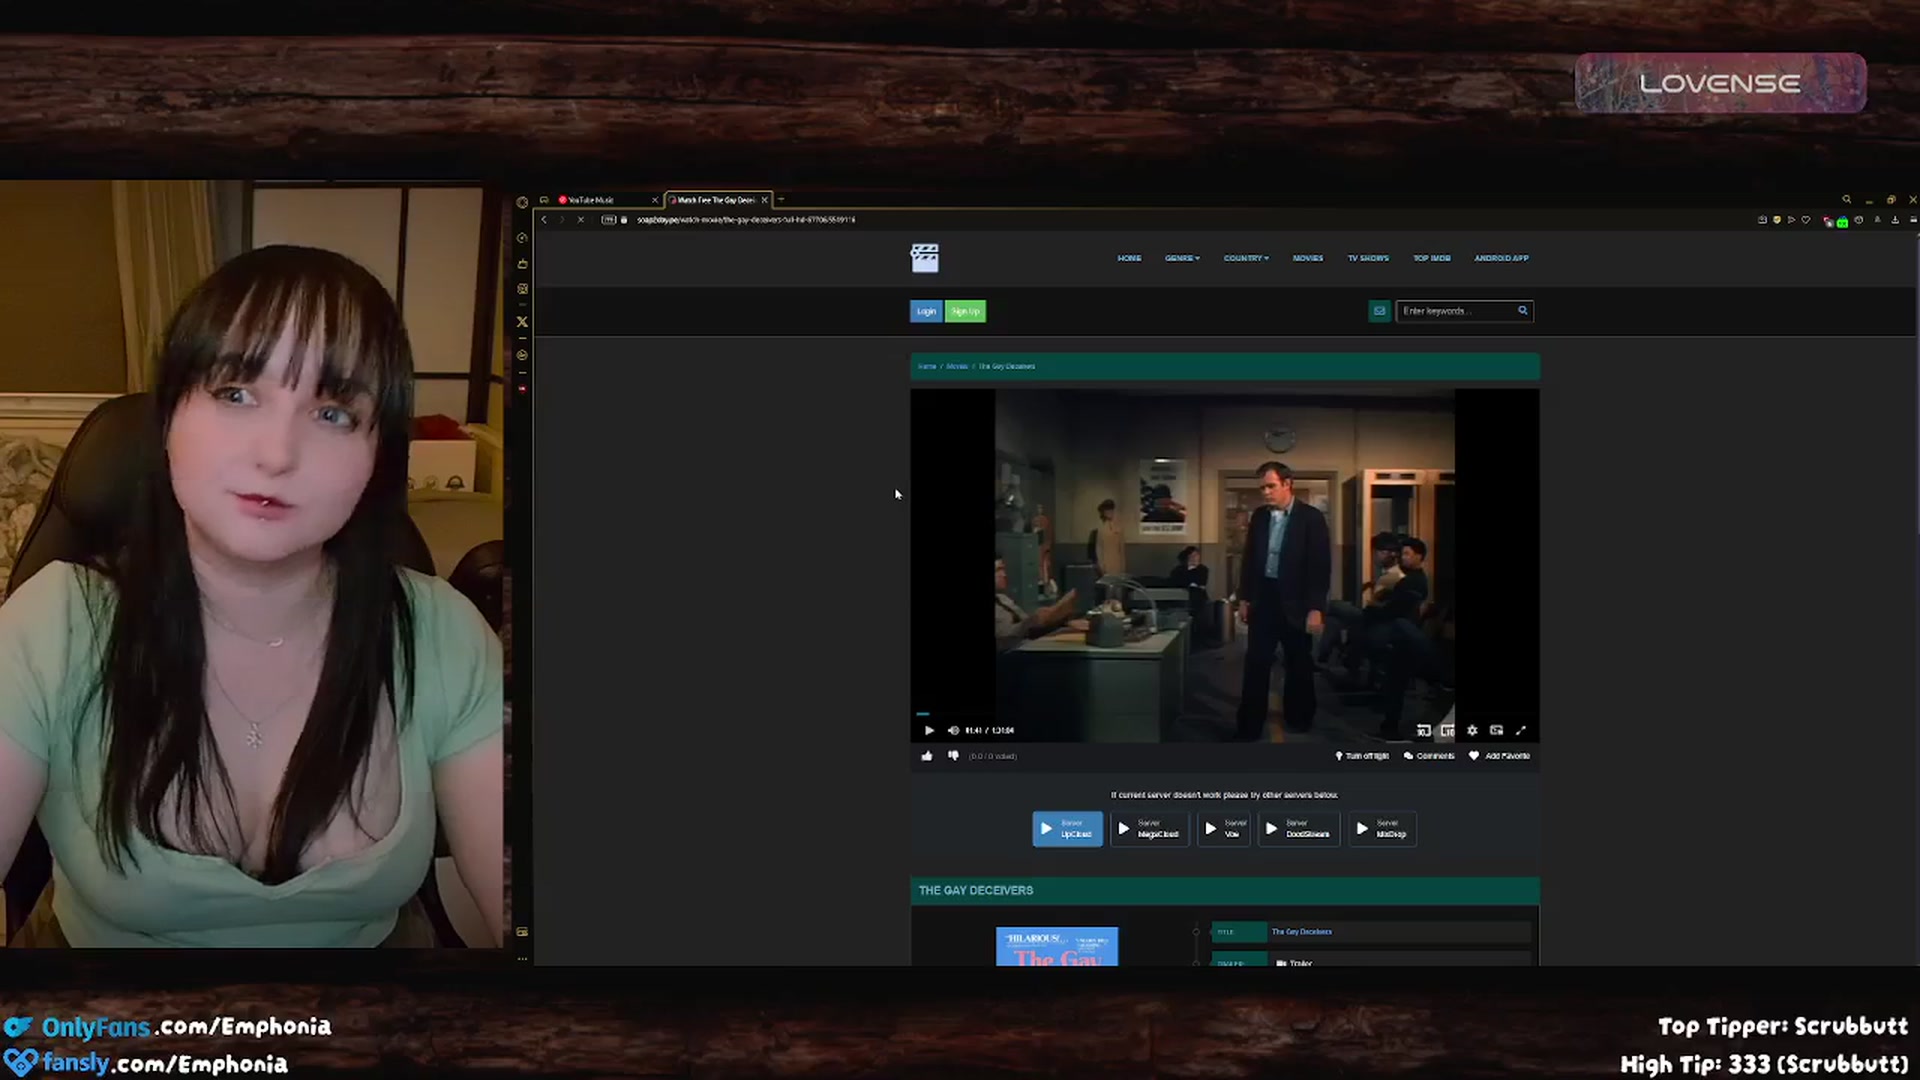Screen dimensions: 1920x1080
Task: Click the Movies breadcrumb link
Action: [957, 366]
